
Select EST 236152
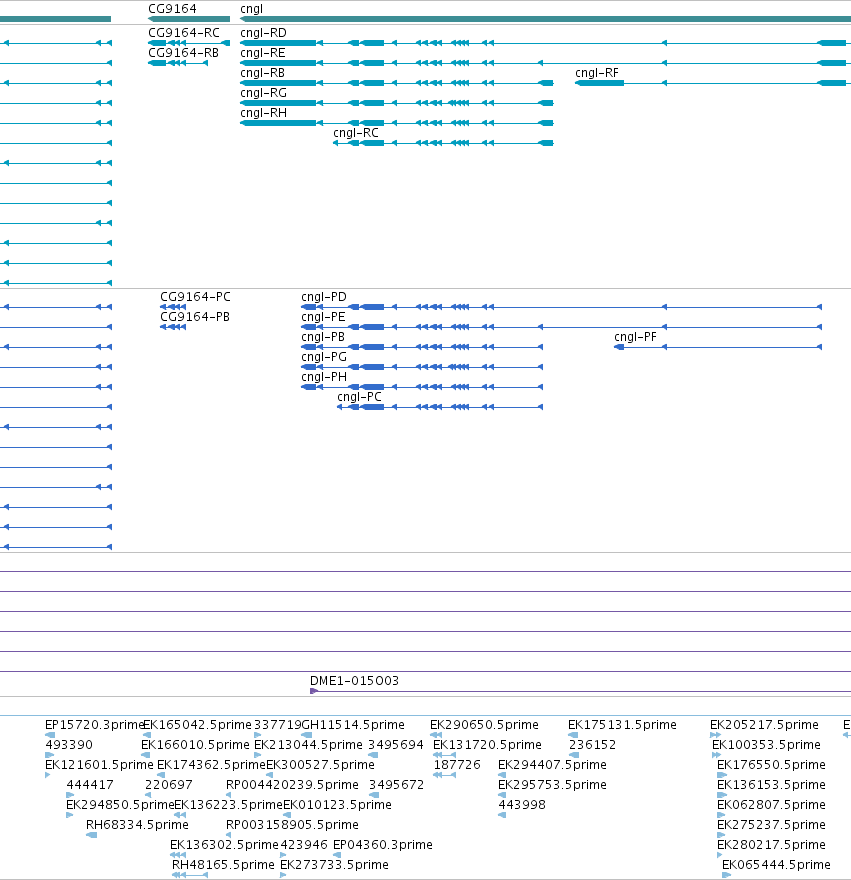coord(592,745)
